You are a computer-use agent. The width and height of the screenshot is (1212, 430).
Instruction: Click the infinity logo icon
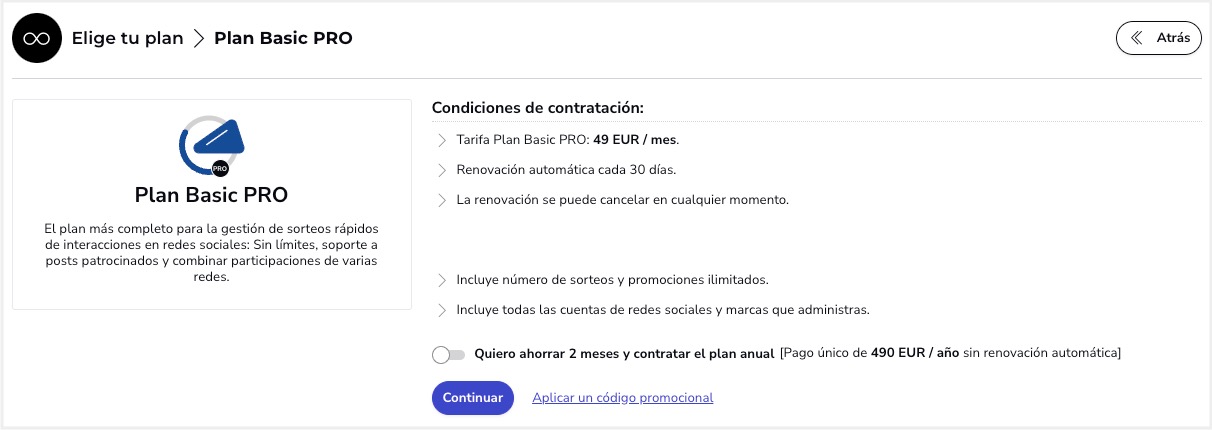click(37, 39)
